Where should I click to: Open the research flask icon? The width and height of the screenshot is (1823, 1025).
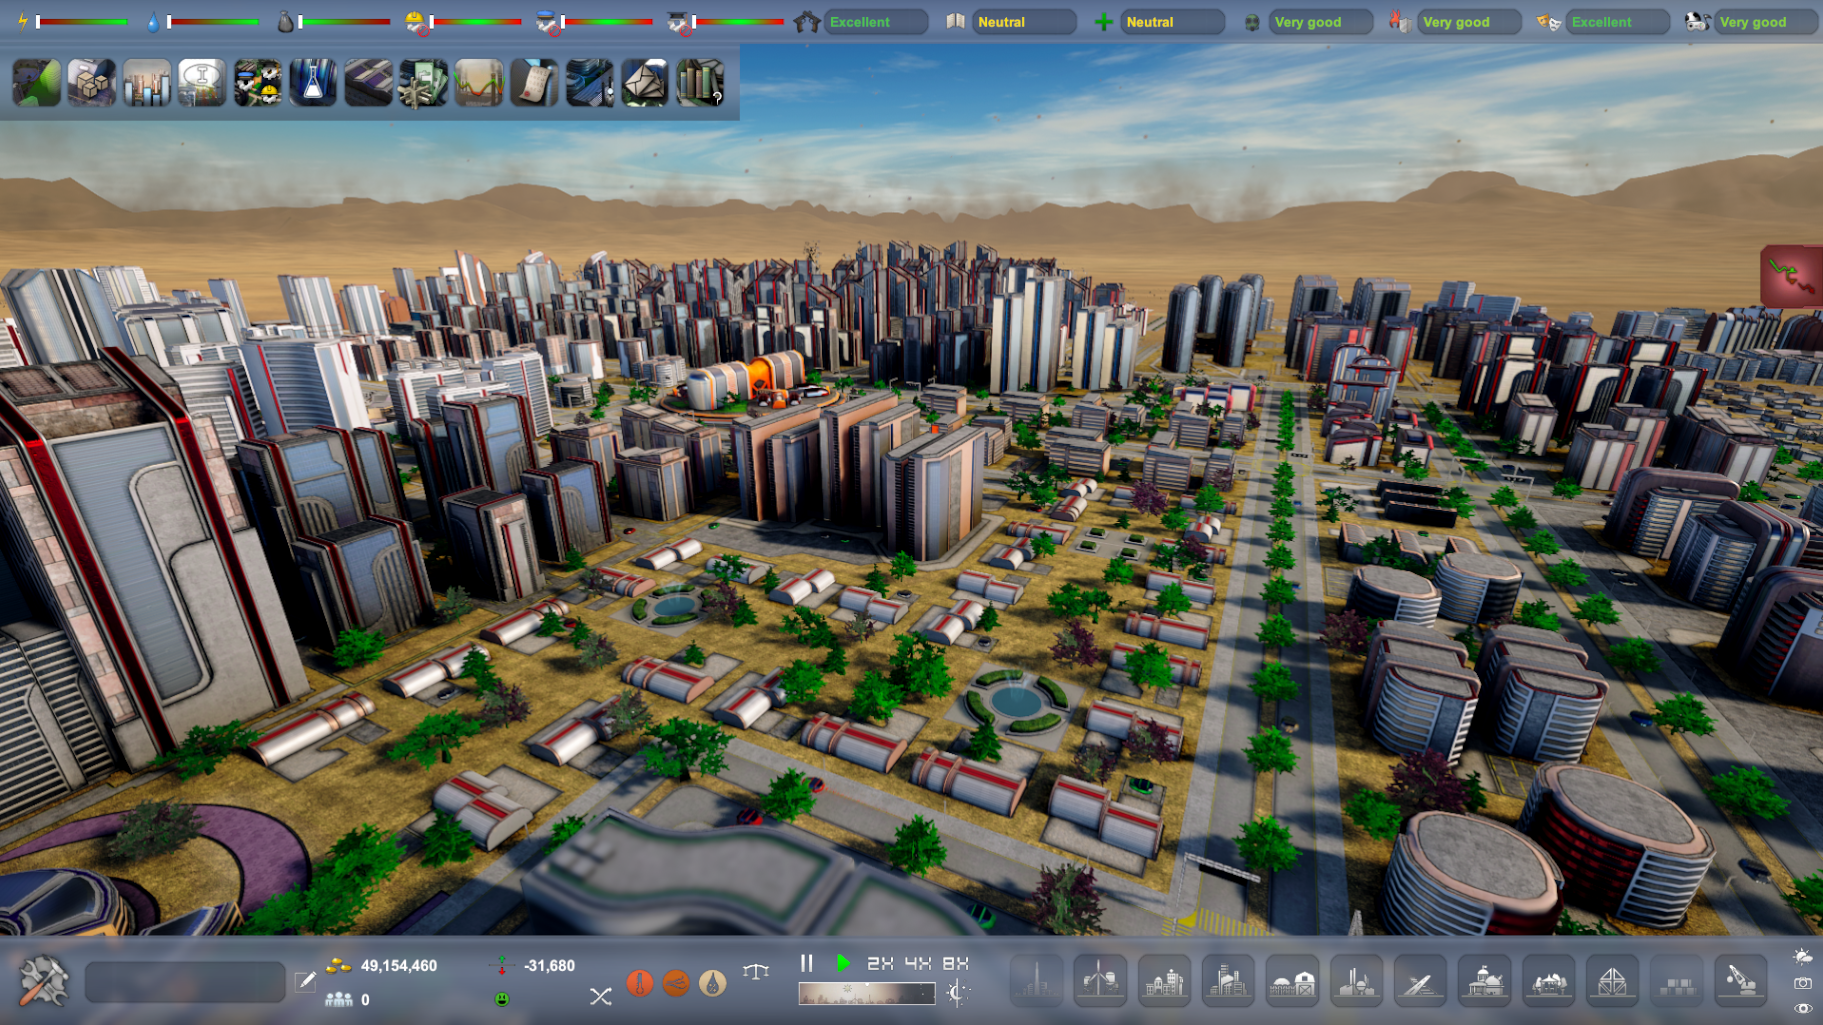313,82
